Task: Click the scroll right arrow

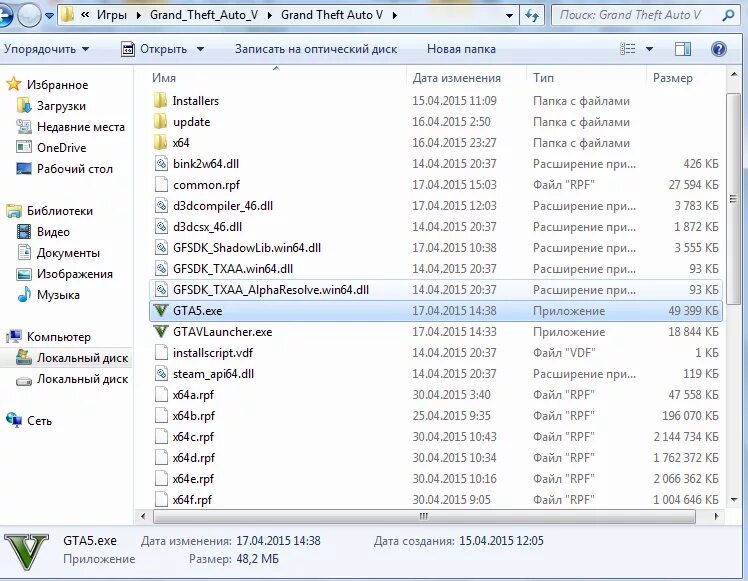Action: [716, 516]
